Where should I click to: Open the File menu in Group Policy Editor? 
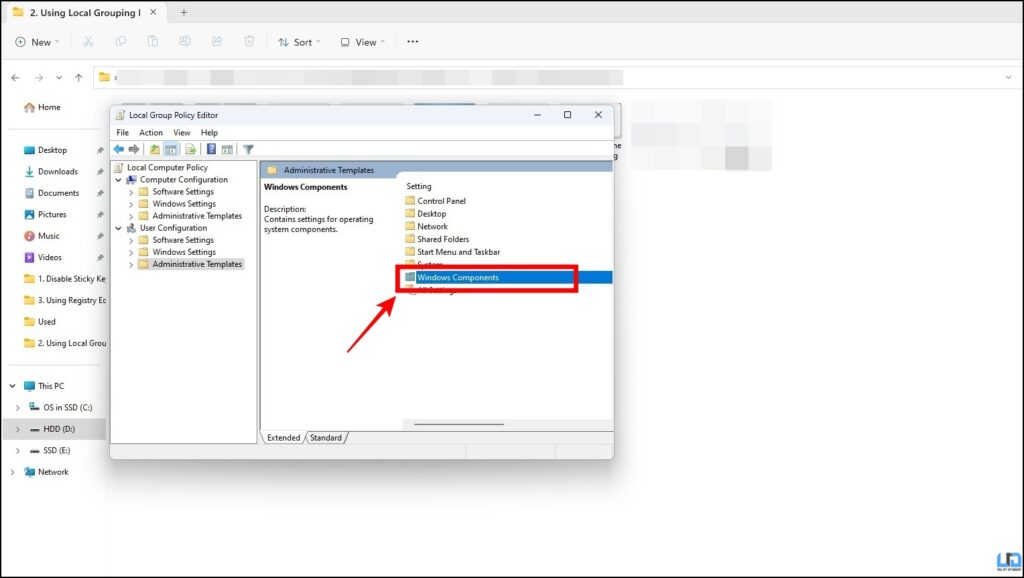pos(122,133)
